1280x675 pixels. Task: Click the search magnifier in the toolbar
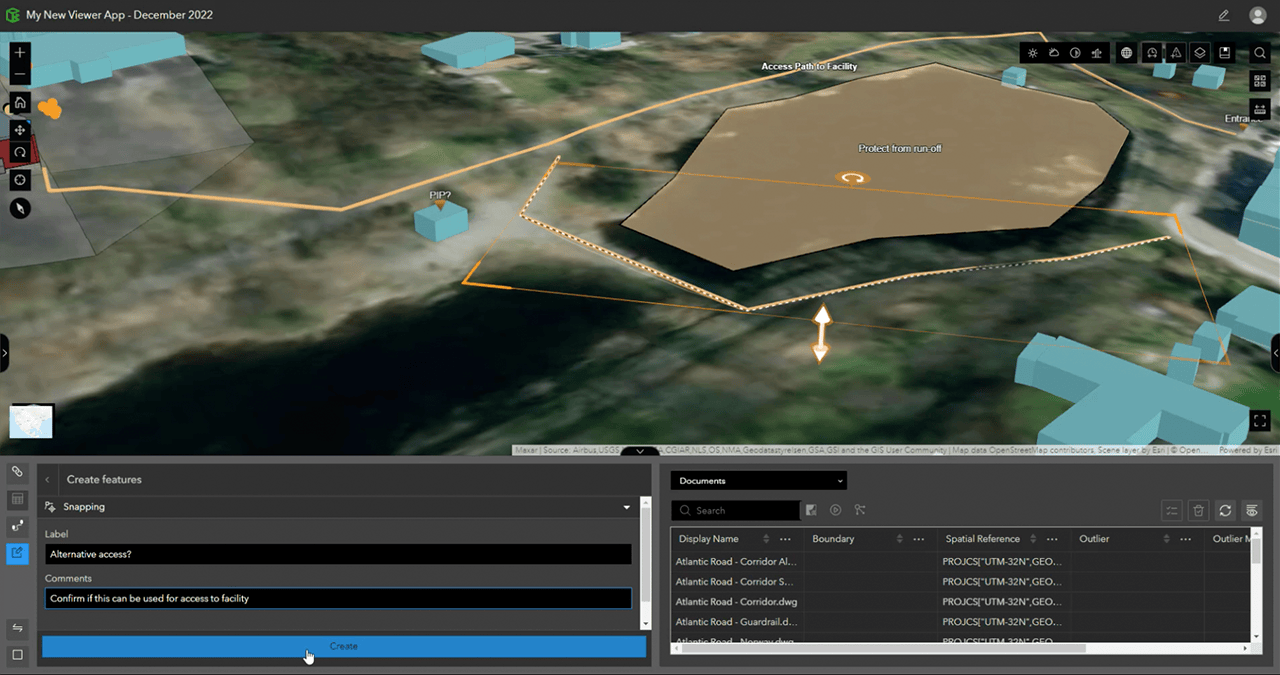[x=1258, y=52]
